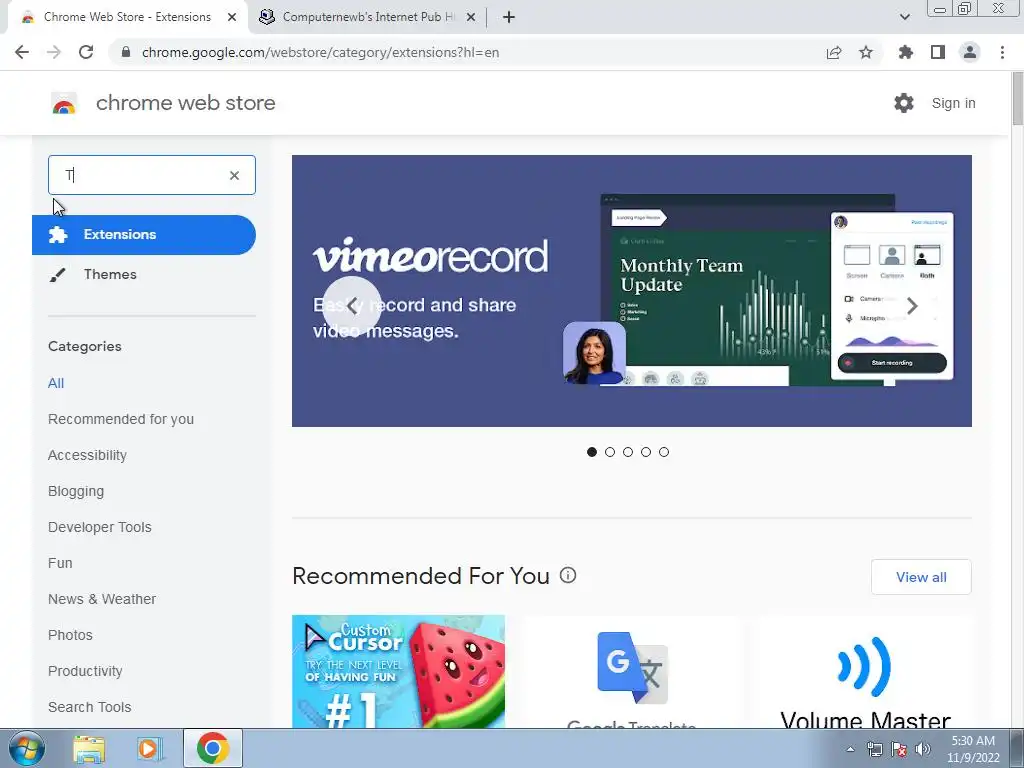The width and height of the screenshot is (1024, 768).
Task: Open the Extensions puzzle icon in toolbar
Action: [906, 52]
